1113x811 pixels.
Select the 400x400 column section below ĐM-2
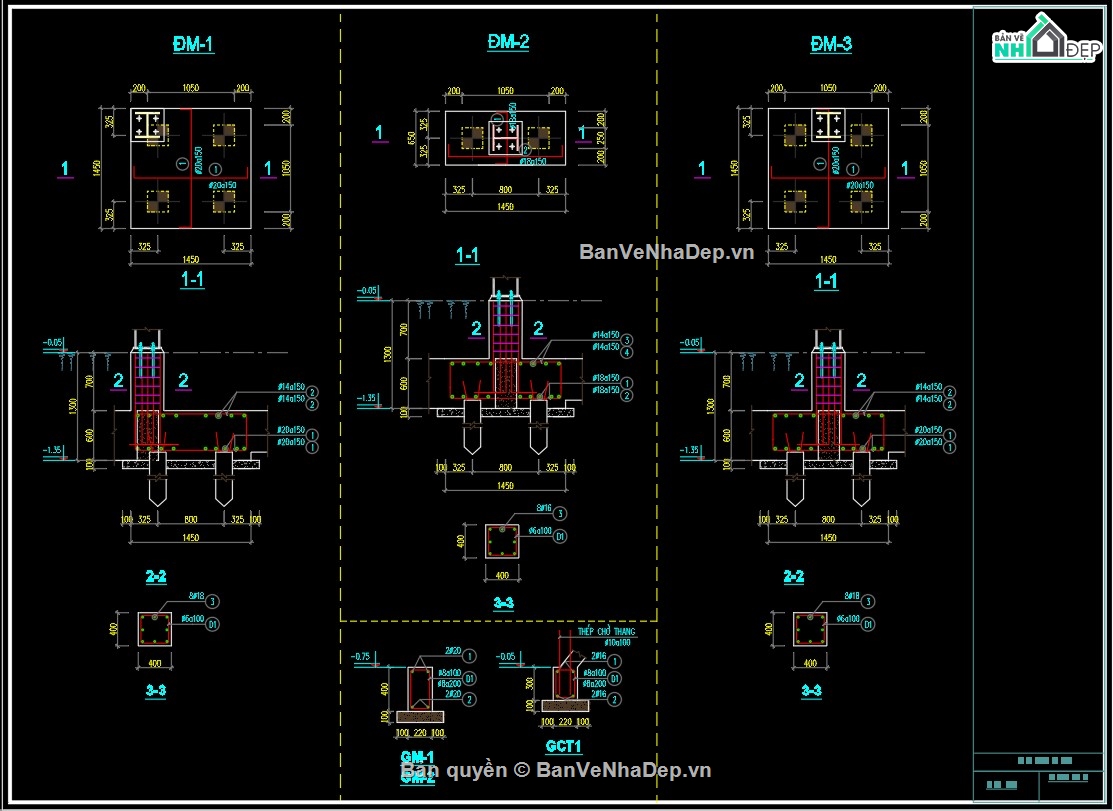[503, 542]
